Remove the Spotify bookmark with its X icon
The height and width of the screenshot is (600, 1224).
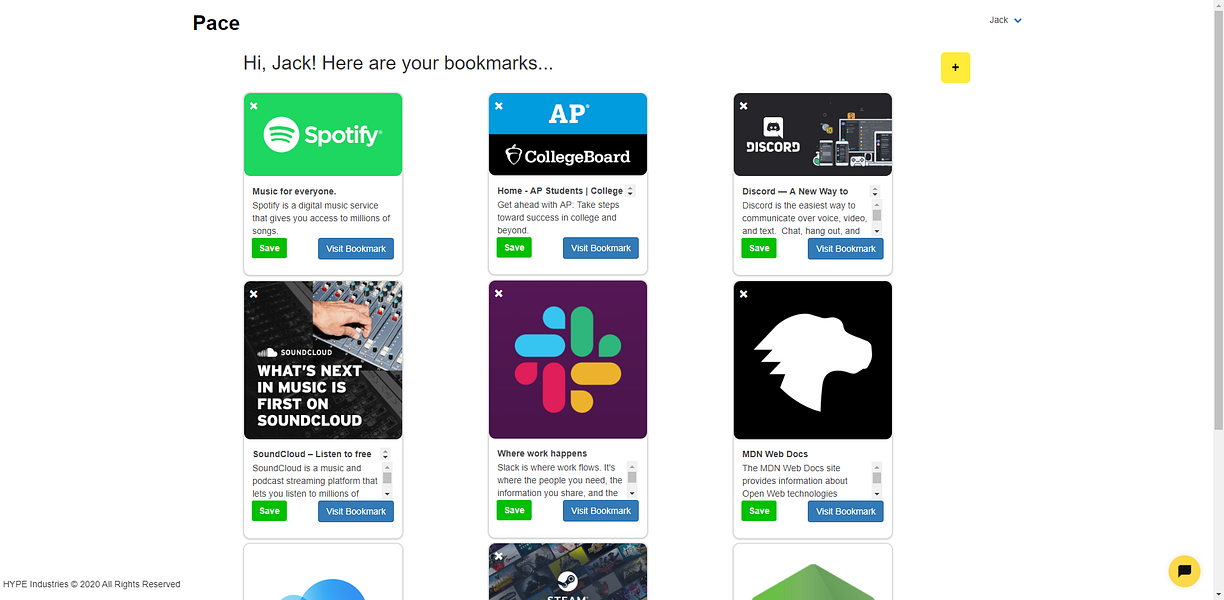[254, 105]
